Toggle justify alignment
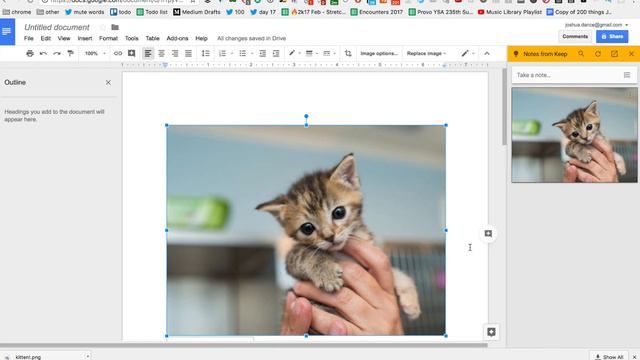Viewport: 640px width, 360px height. pyautogui.click(x=188, y=53)
